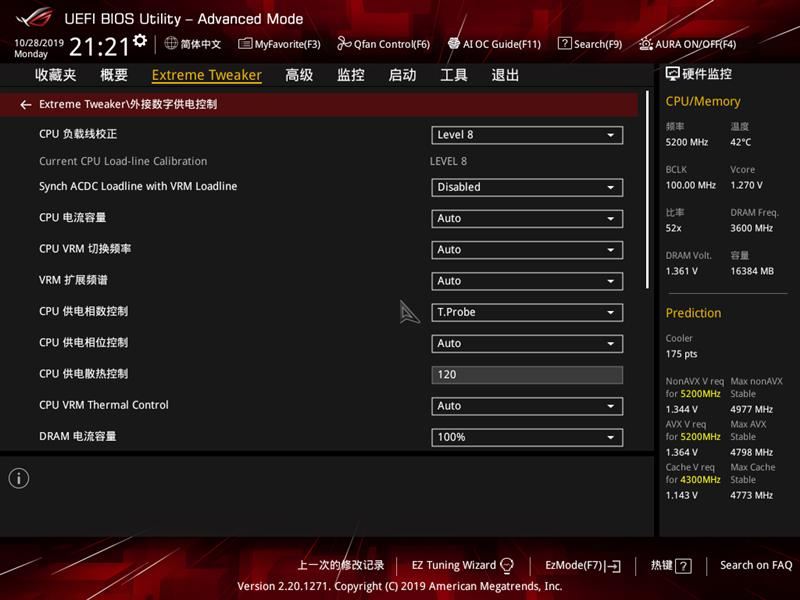The height and width of the screenshot is (600, 800).
Task: Switch to the 启动 tab
Action: (x=402, y=75)
